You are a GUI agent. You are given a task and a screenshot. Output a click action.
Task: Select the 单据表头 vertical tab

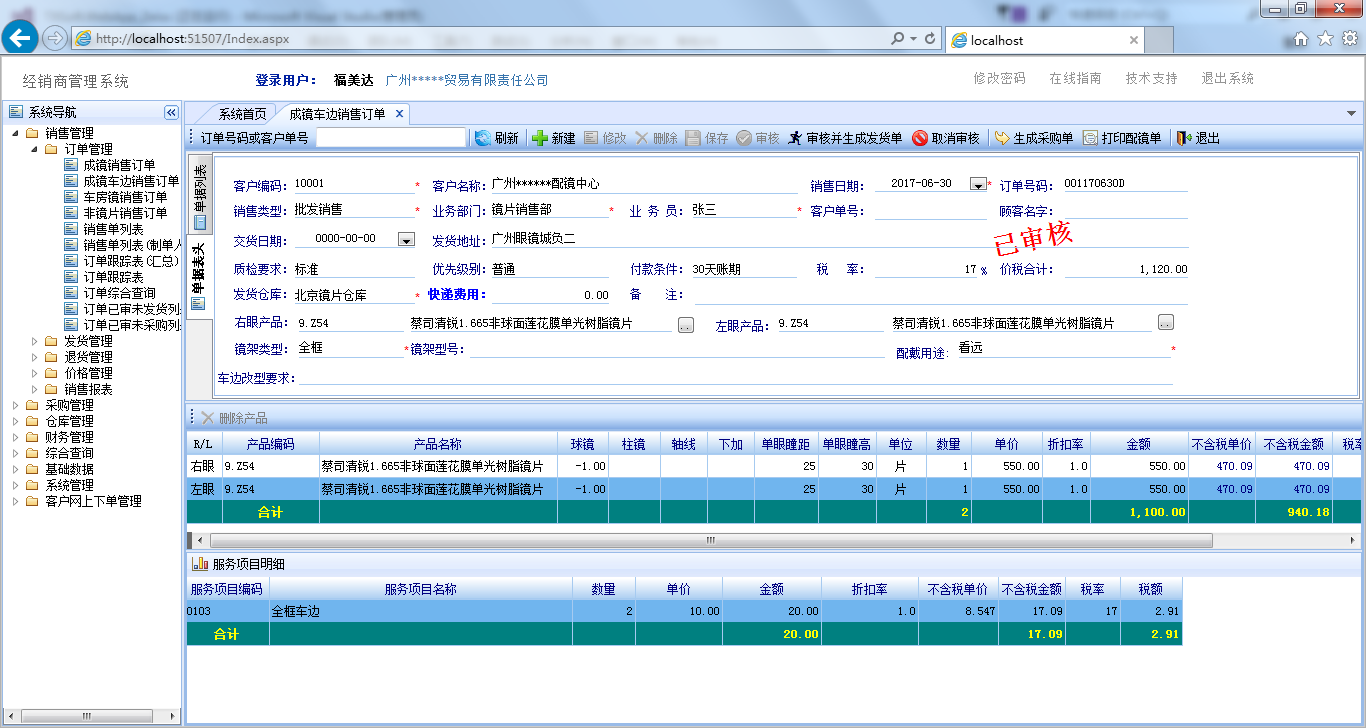point(199,275)
